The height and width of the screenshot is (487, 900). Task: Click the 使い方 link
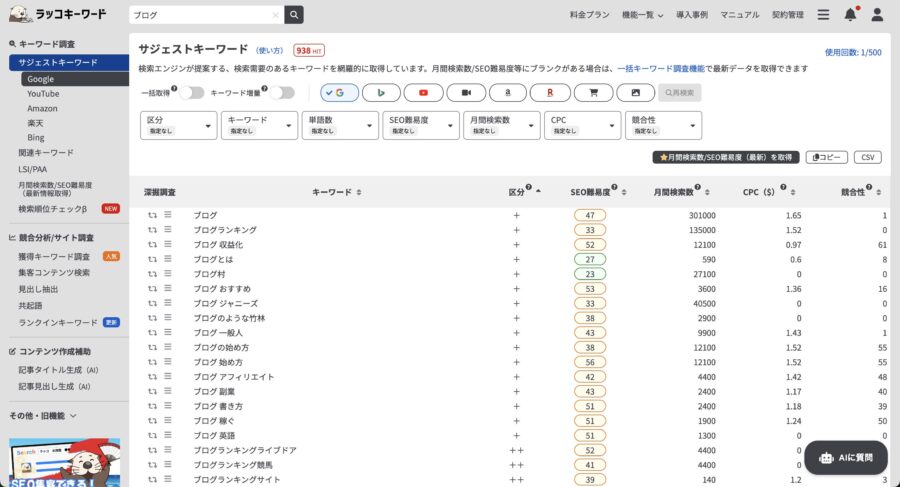(x=270, y=51)
